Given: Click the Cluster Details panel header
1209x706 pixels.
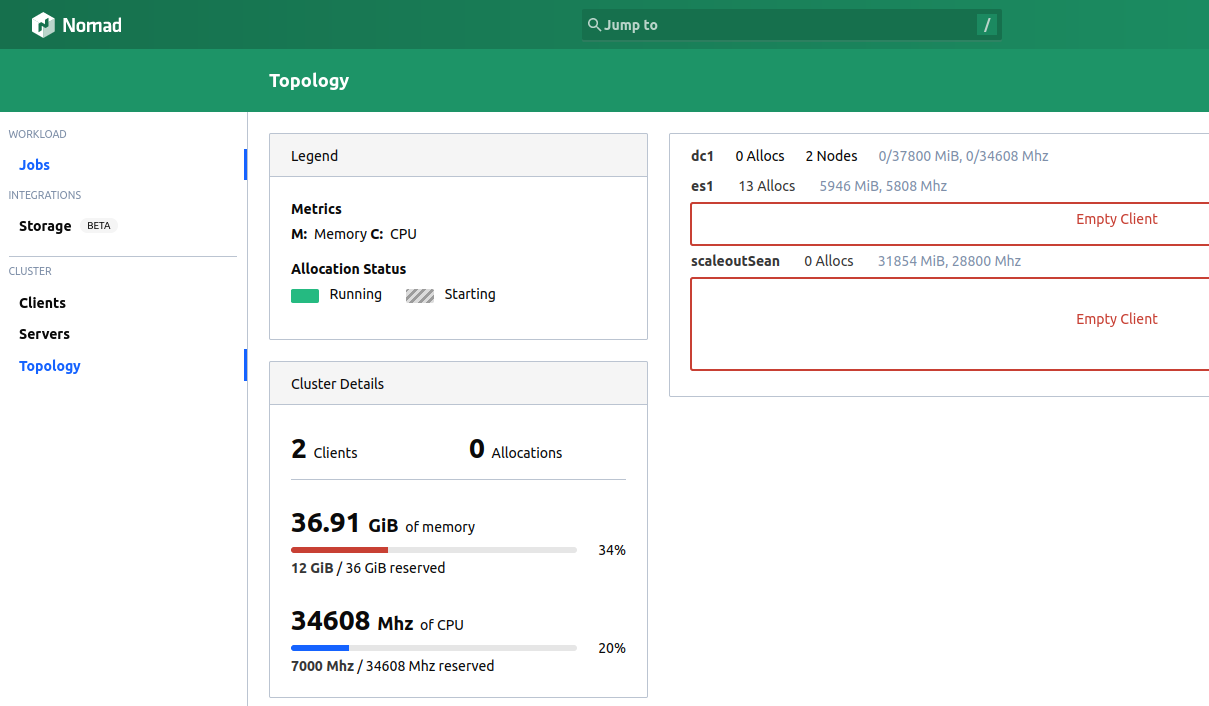Looking at the screenshot, I should coord(458,384).
